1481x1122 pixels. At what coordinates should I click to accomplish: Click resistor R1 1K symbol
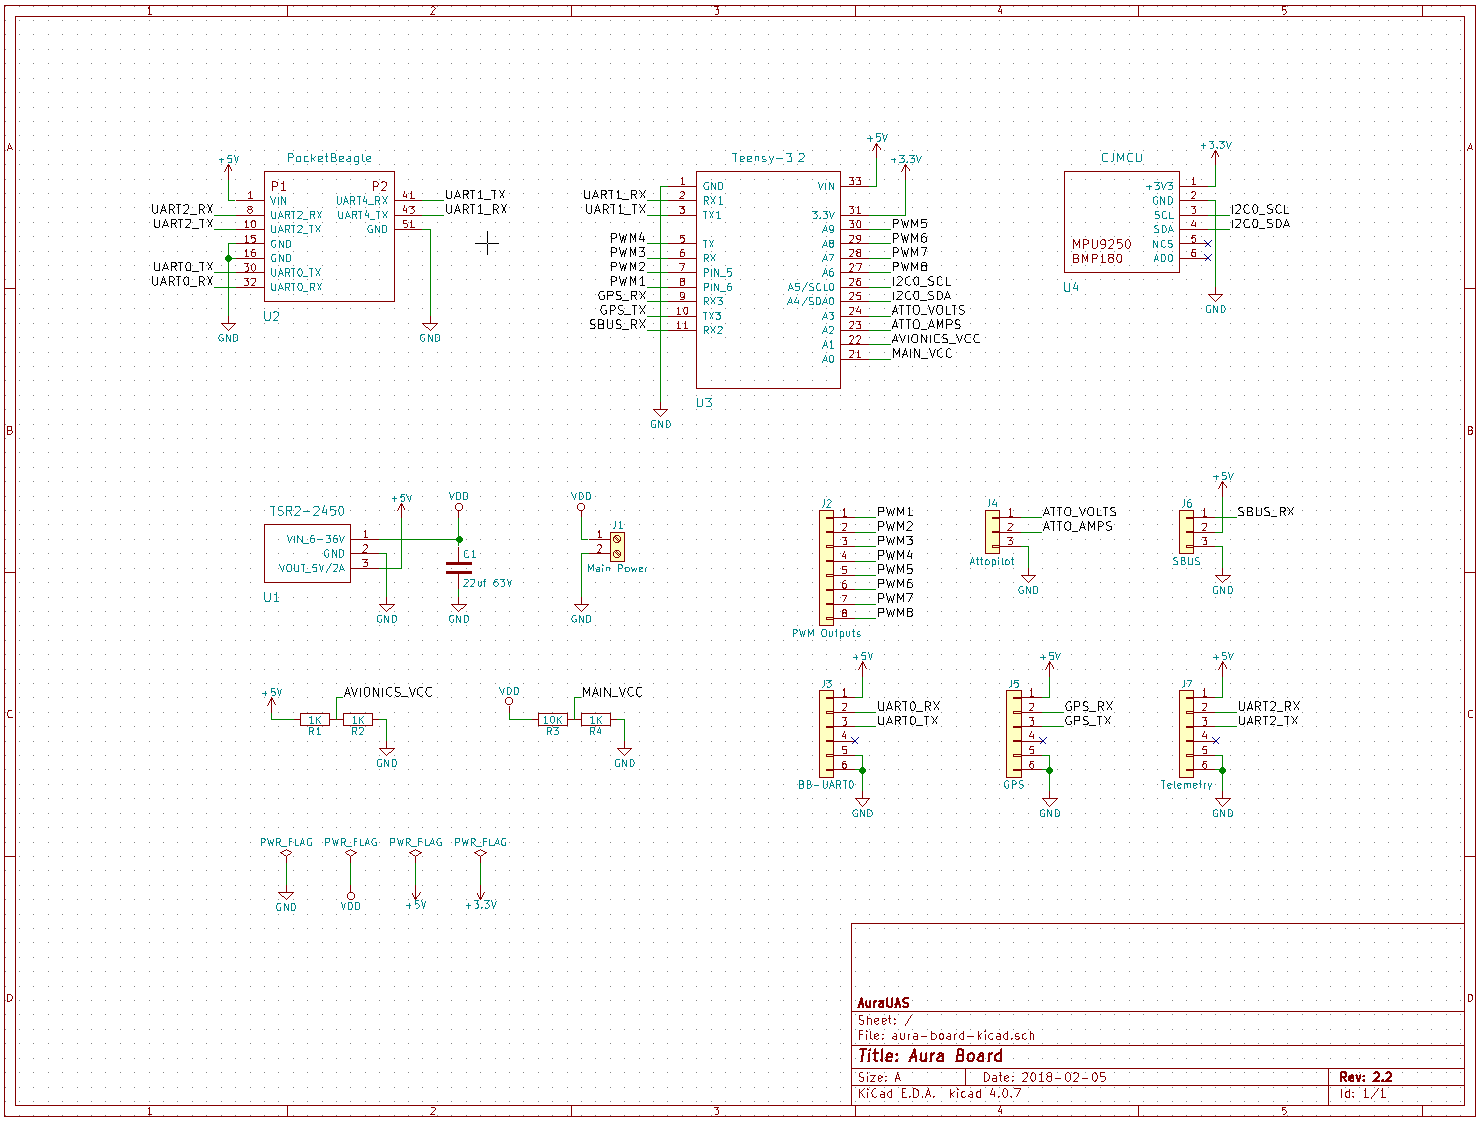point(314,720)
